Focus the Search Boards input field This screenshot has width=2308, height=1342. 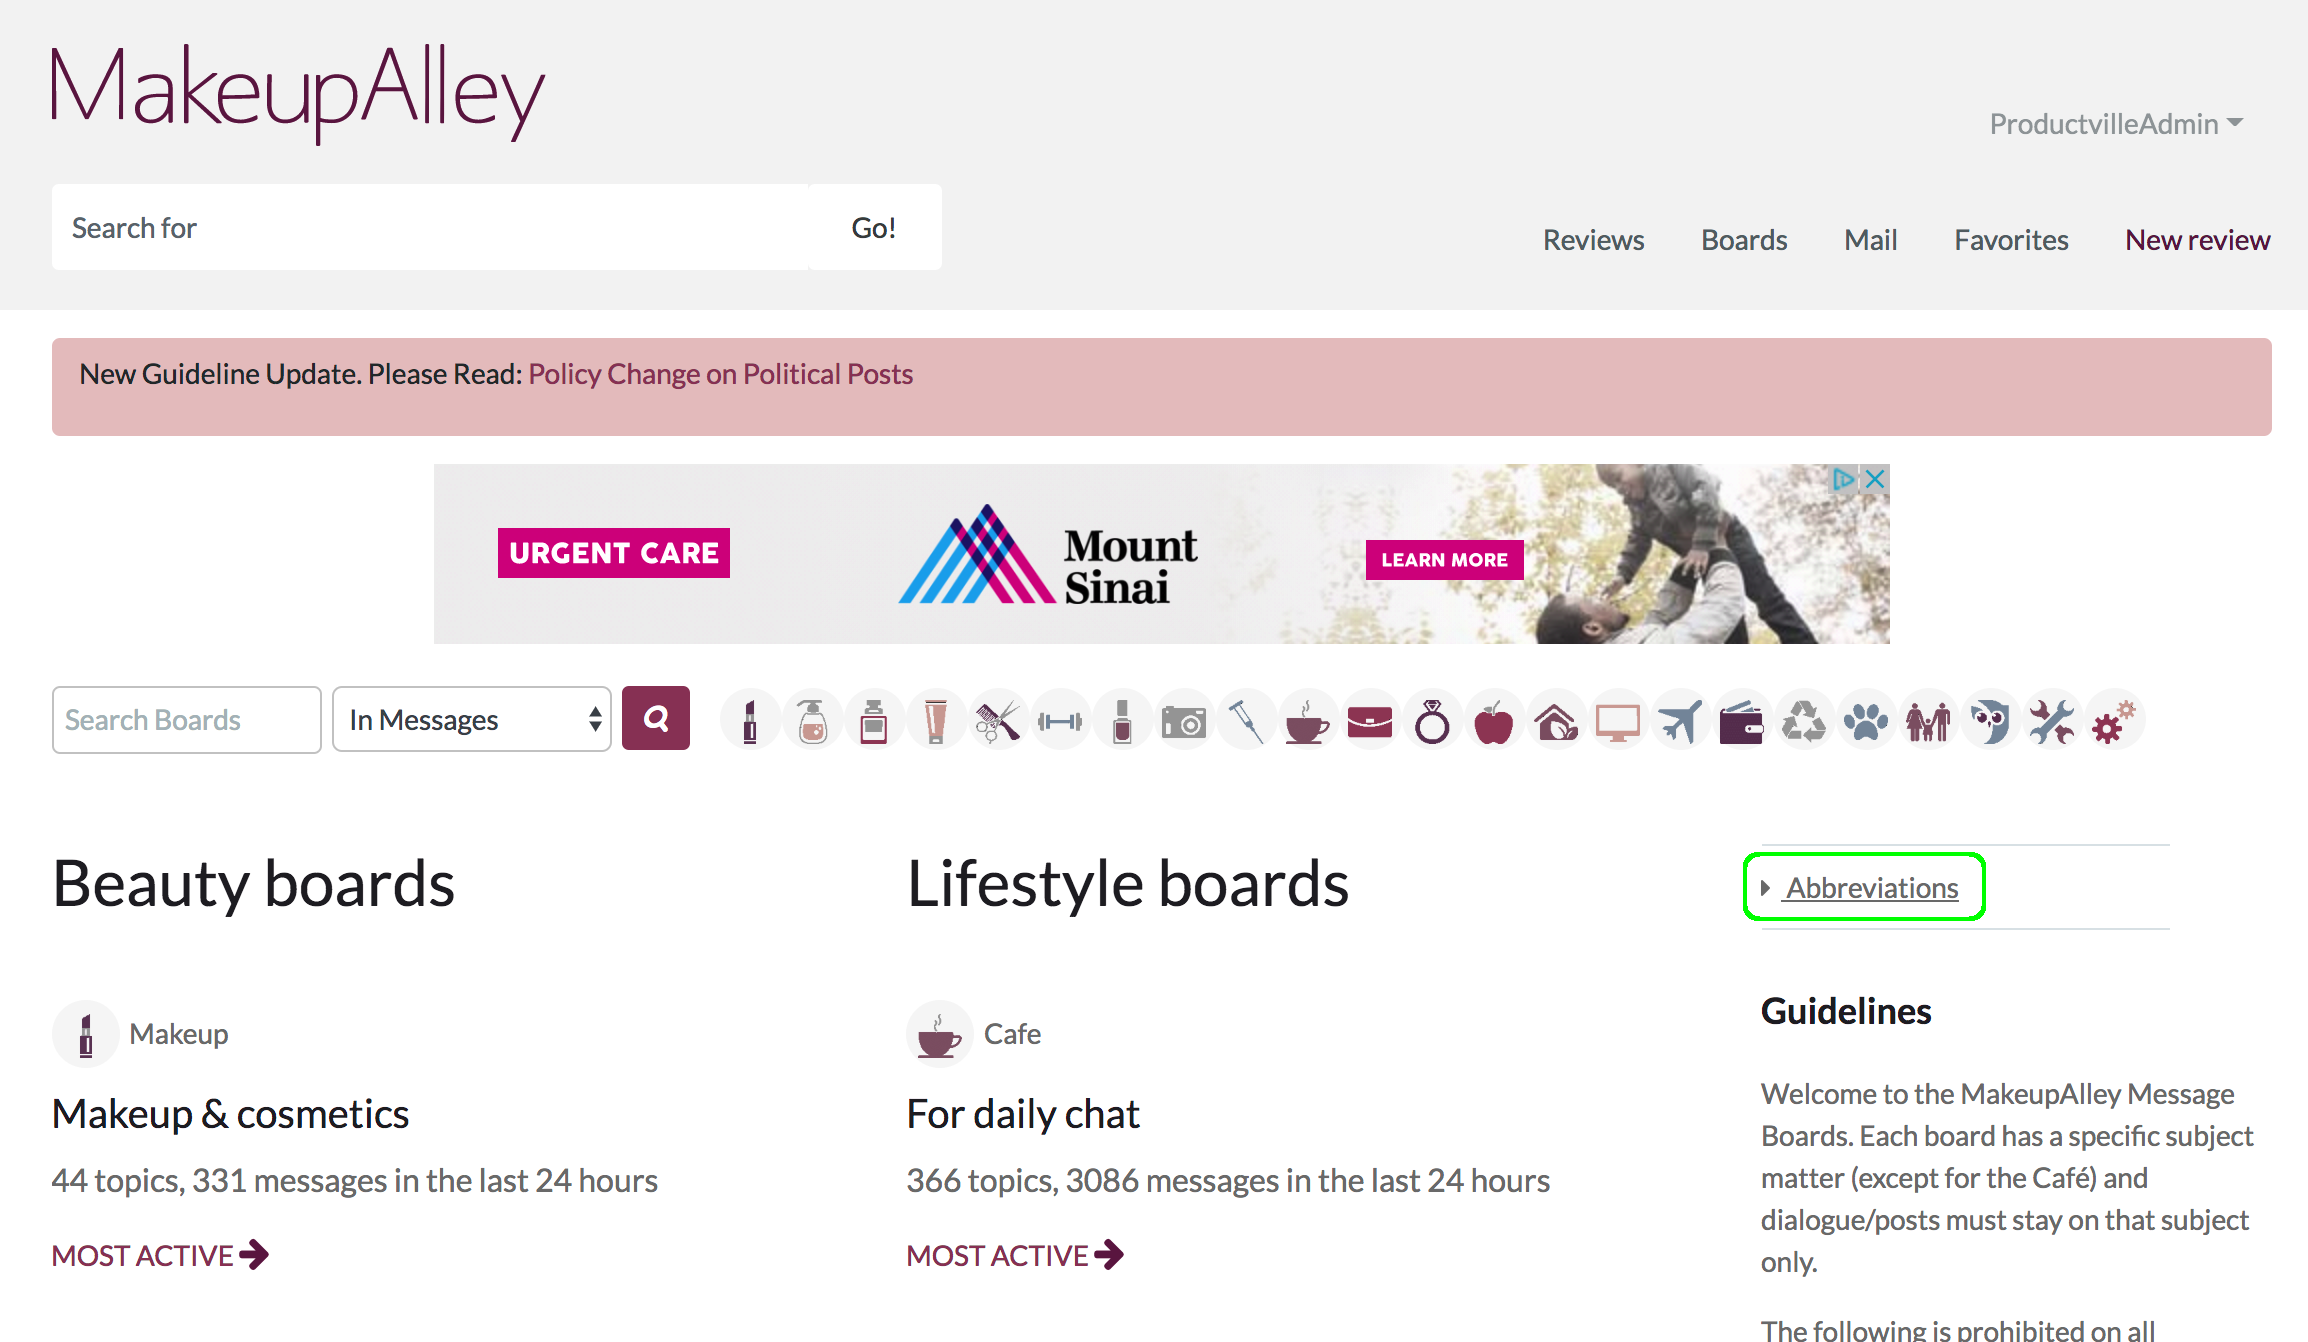point(187,720)
